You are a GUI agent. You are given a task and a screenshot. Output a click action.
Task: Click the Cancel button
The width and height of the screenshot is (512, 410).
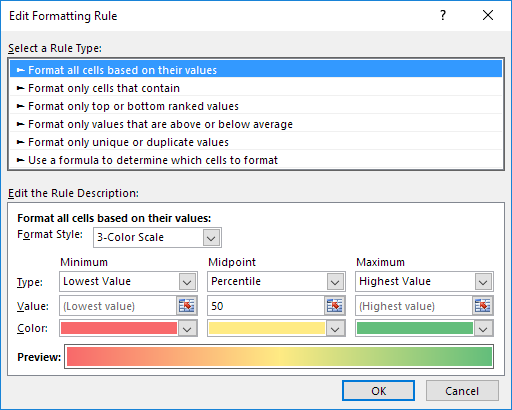tap(462, 391)
